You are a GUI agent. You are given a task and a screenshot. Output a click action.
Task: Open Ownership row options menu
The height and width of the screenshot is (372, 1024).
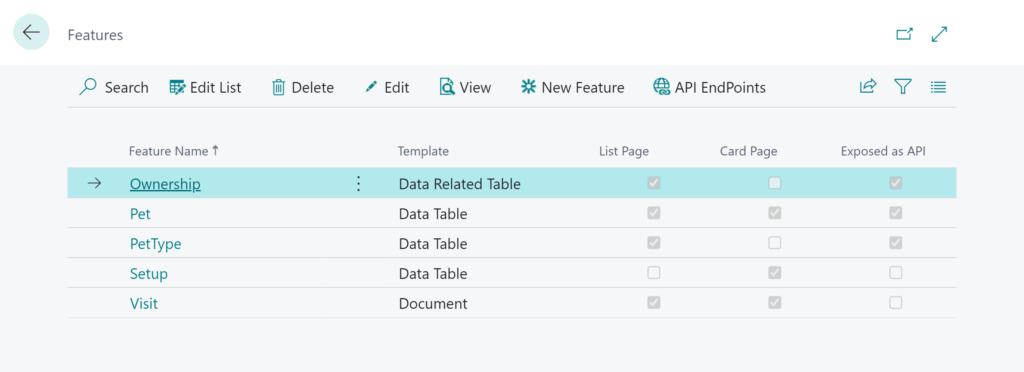(x=358, y=184)
